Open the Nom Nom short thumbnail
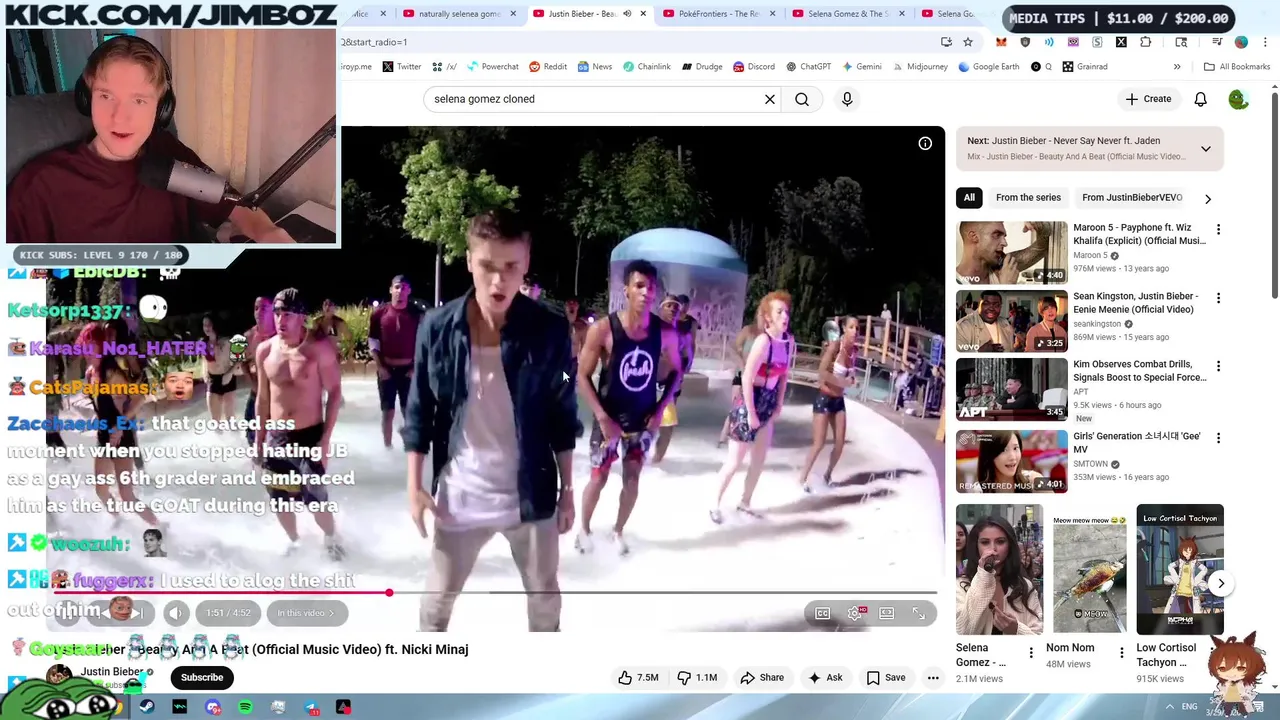Screen dimensions: 1280x720 click(x=1089, y=570)
